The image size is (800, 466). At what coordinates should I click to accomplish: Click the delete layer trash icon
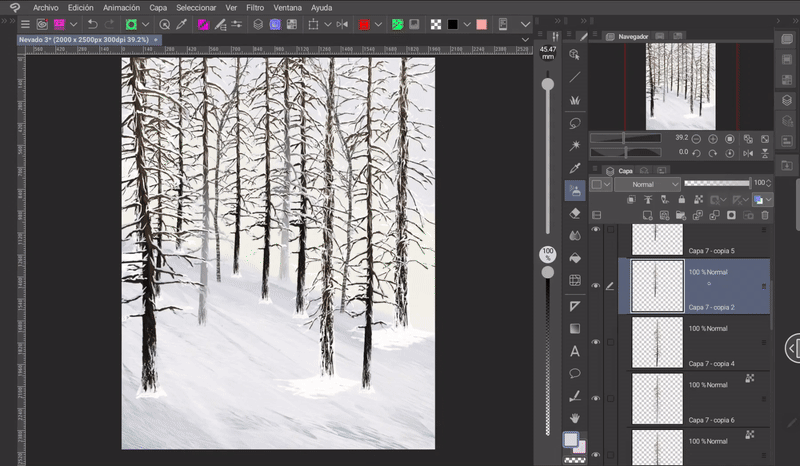(x=765, y=215)
